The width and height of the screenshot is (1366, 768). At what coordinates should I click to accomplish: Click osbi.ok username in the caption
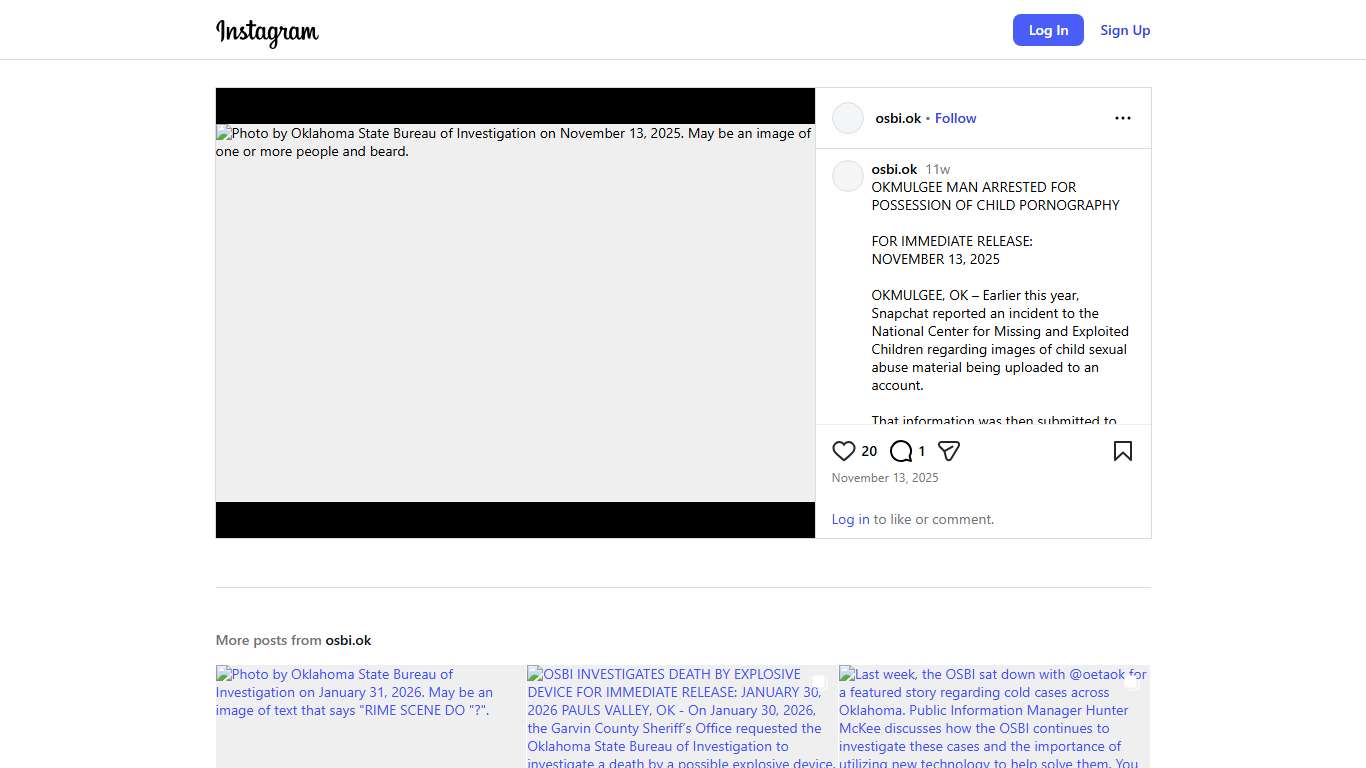pyautogui.click(x=894, y=169)
